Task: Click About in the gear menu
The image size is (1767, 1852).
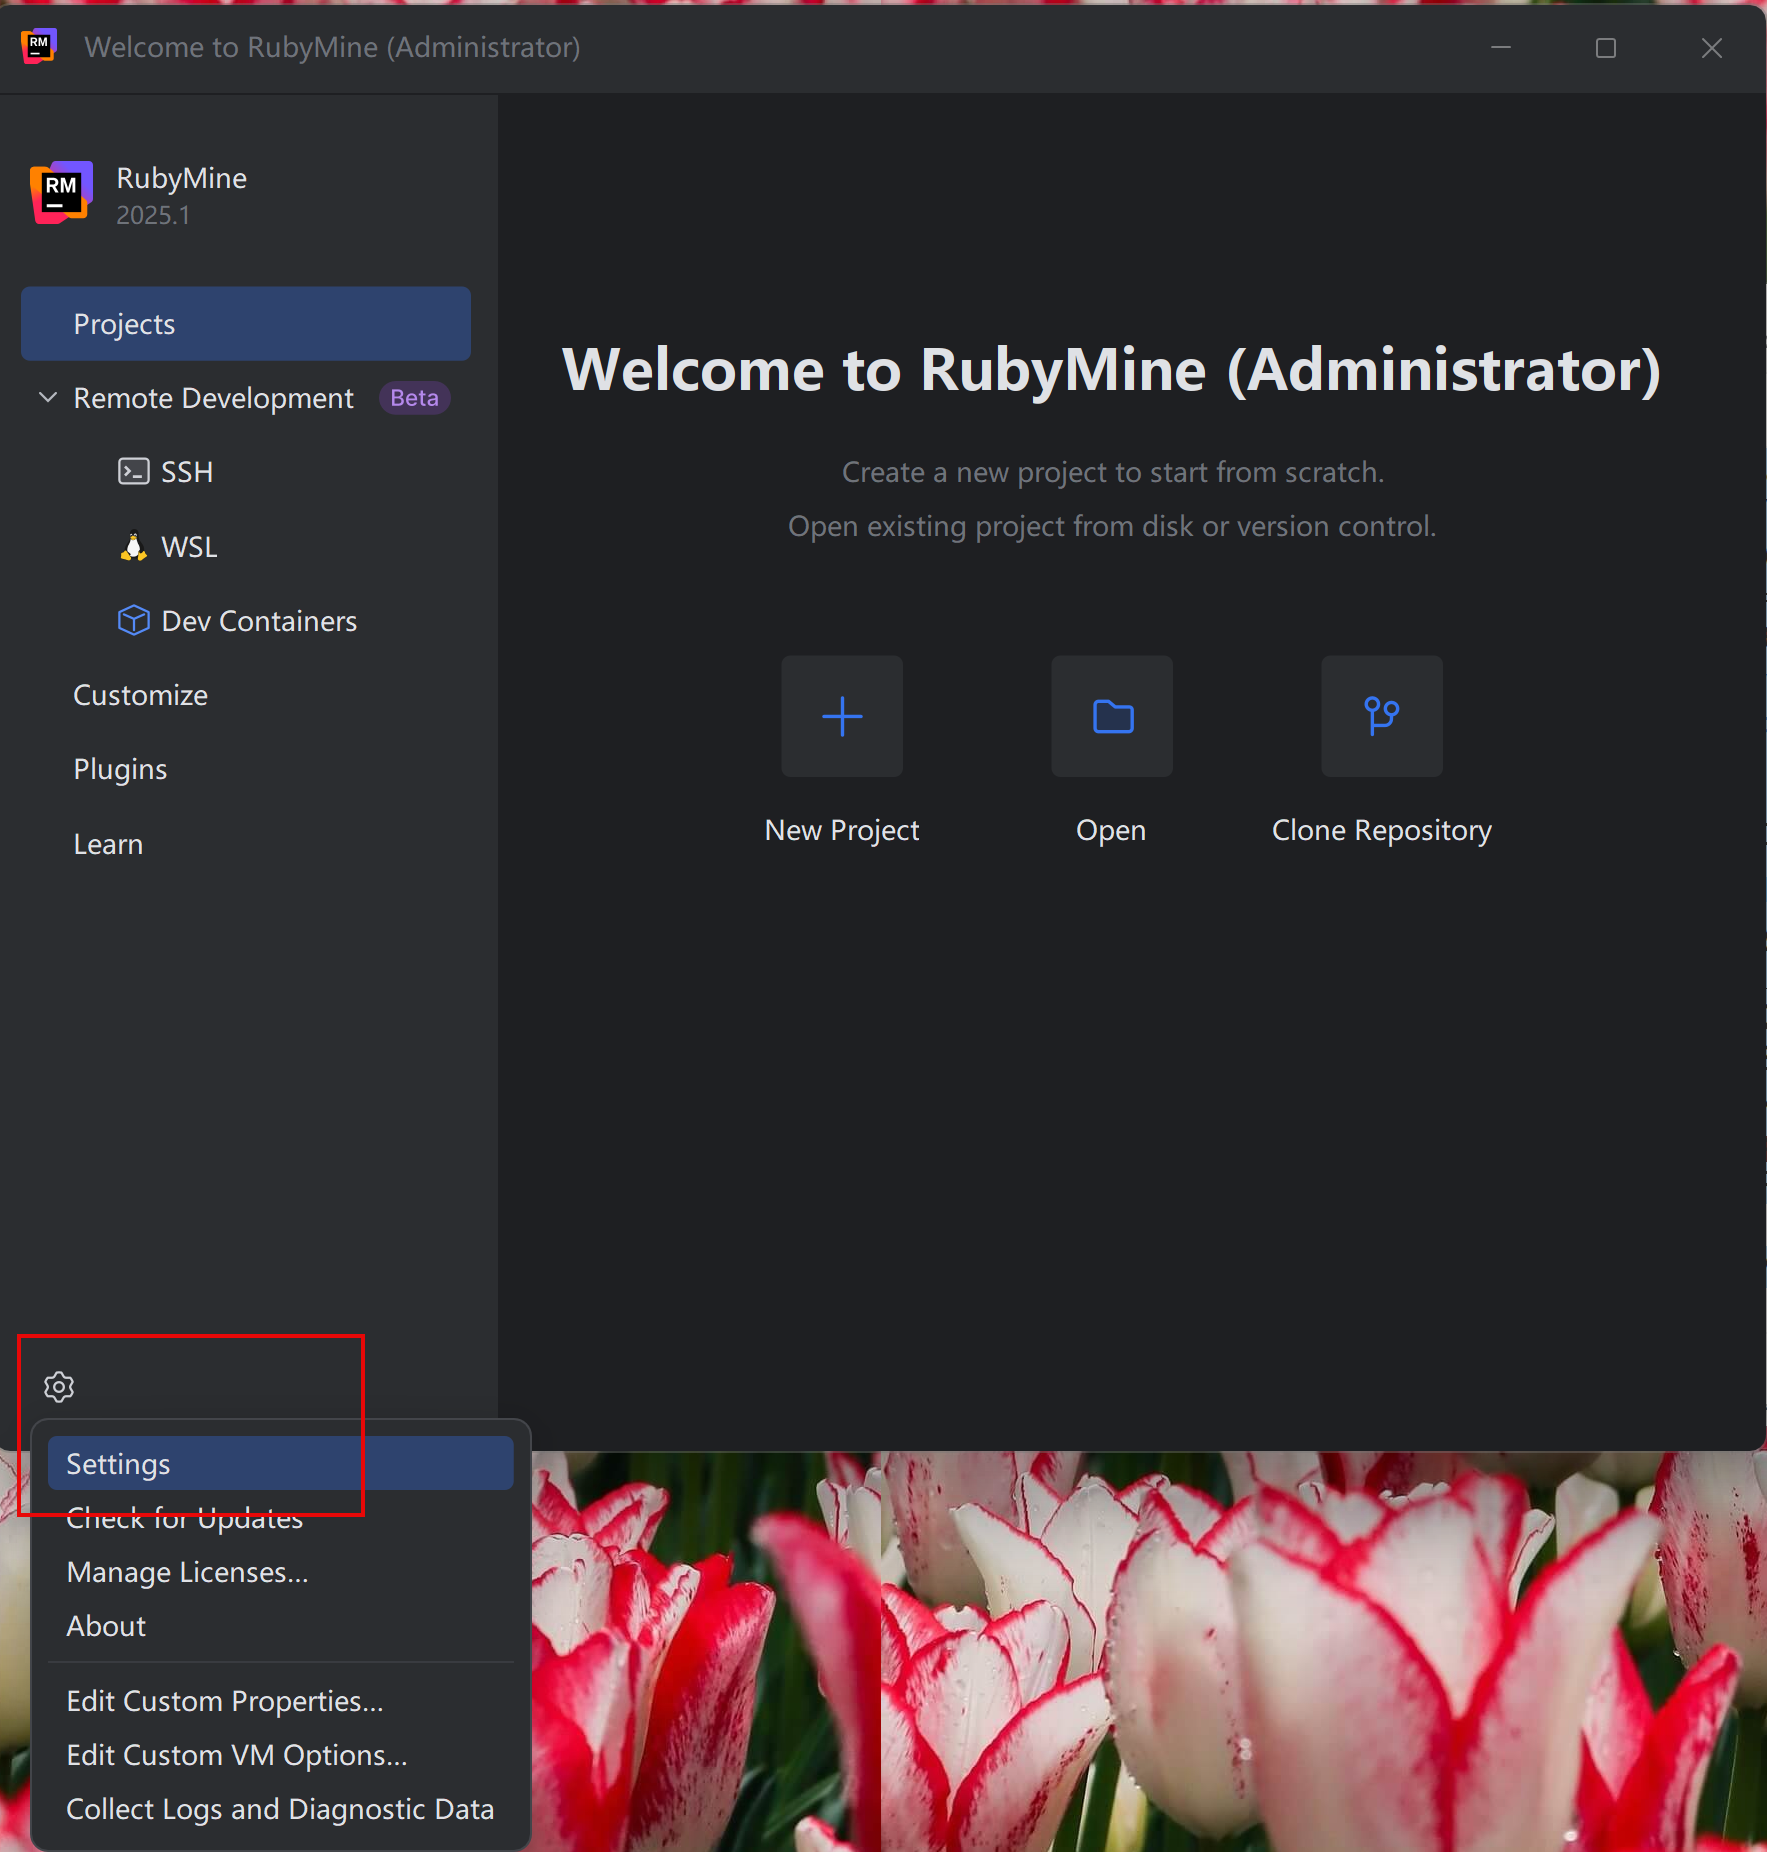Action: tap(106, 1626)
